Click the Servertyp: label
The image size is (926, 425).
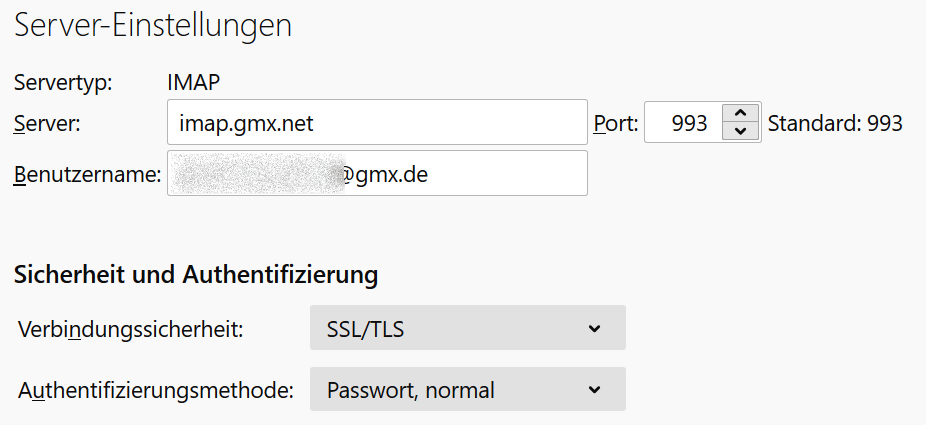[63, 83]
